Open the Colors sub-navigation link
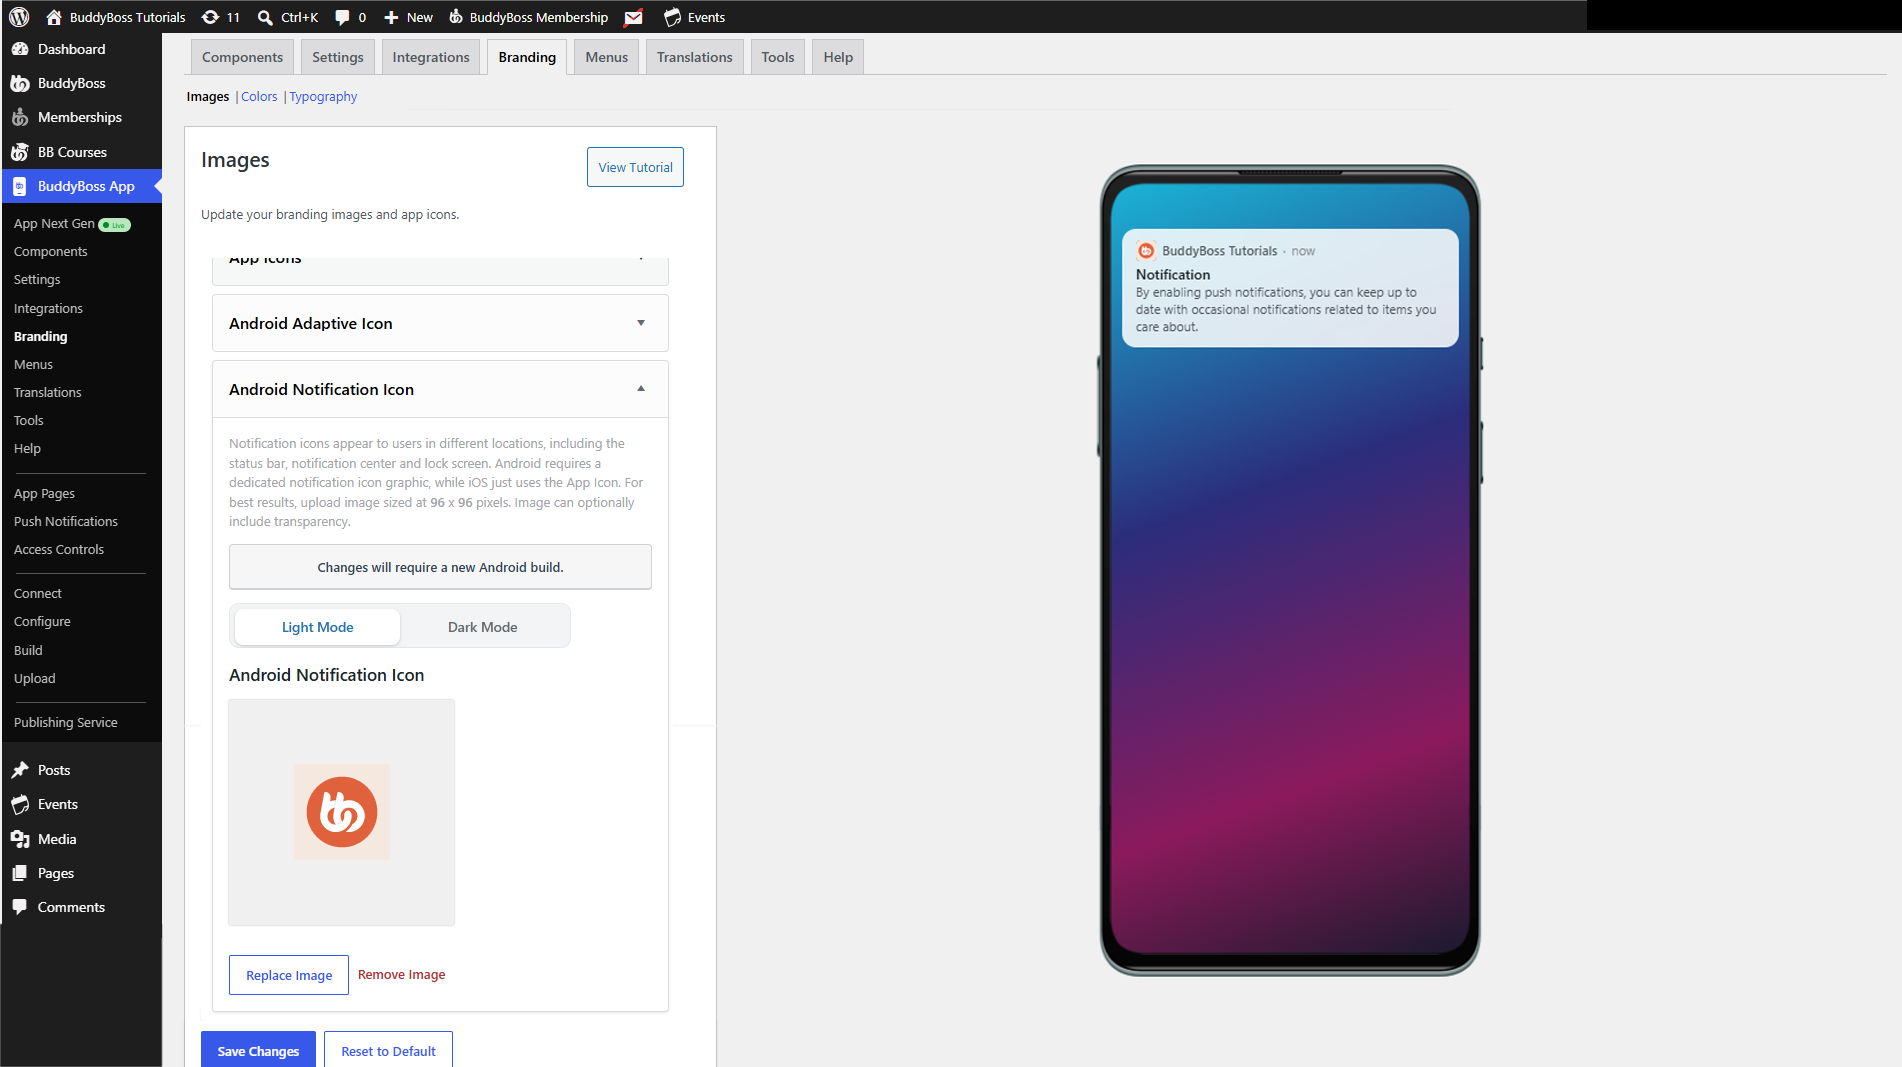The width and height of the screenshot is (1902, 1067). pyautogui.click(x=259, y=96)
